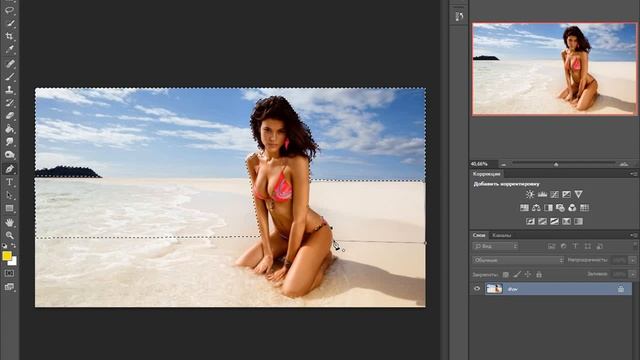640x360 pixels.
Task: Add Invert adjustment icon
Action: (x=530, y=221)
